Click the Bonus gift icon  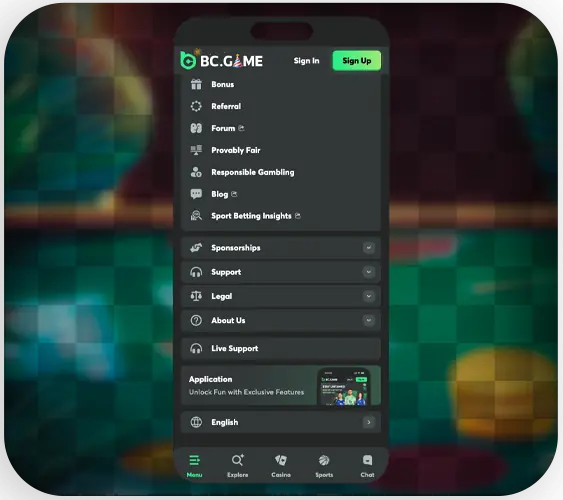click(x=196, y=84)
